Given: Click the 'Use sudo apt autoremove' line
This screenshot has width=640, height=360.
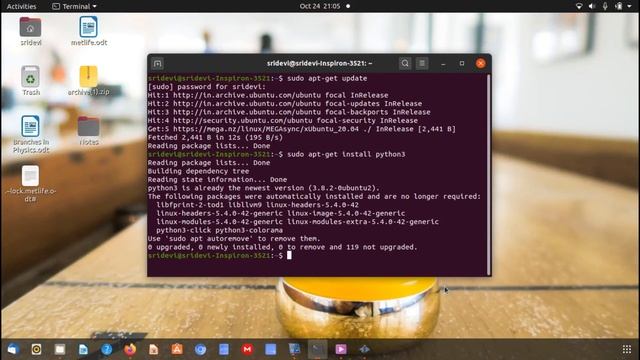Looking at the screenshot, I should 234,238.
